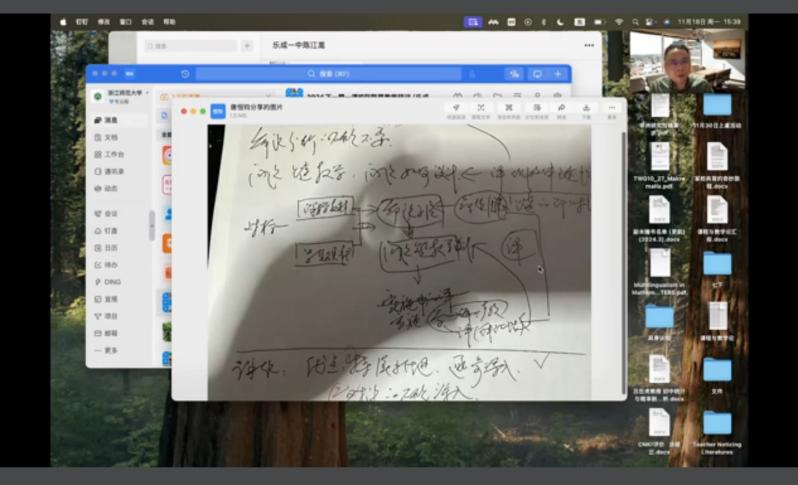Open the 帮助 menu in menu bar
Screen dimensions: 798x485
[x=169, y=21]
